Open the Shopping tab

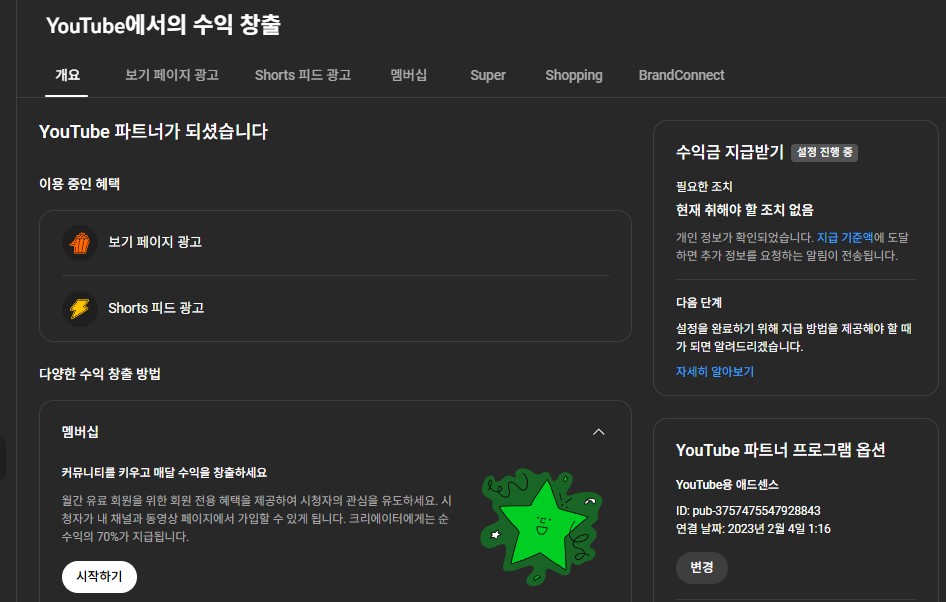click(x=574, y=75)
